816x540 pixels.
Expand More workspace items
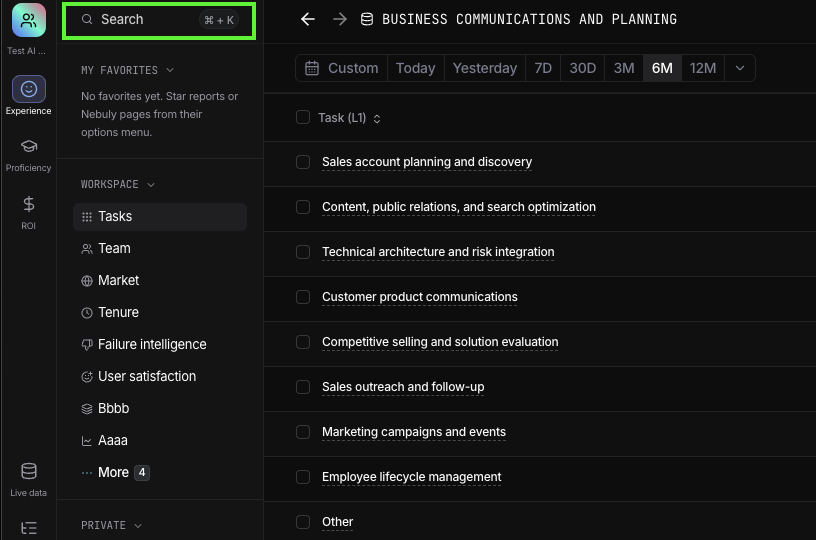tap(113, 472)
